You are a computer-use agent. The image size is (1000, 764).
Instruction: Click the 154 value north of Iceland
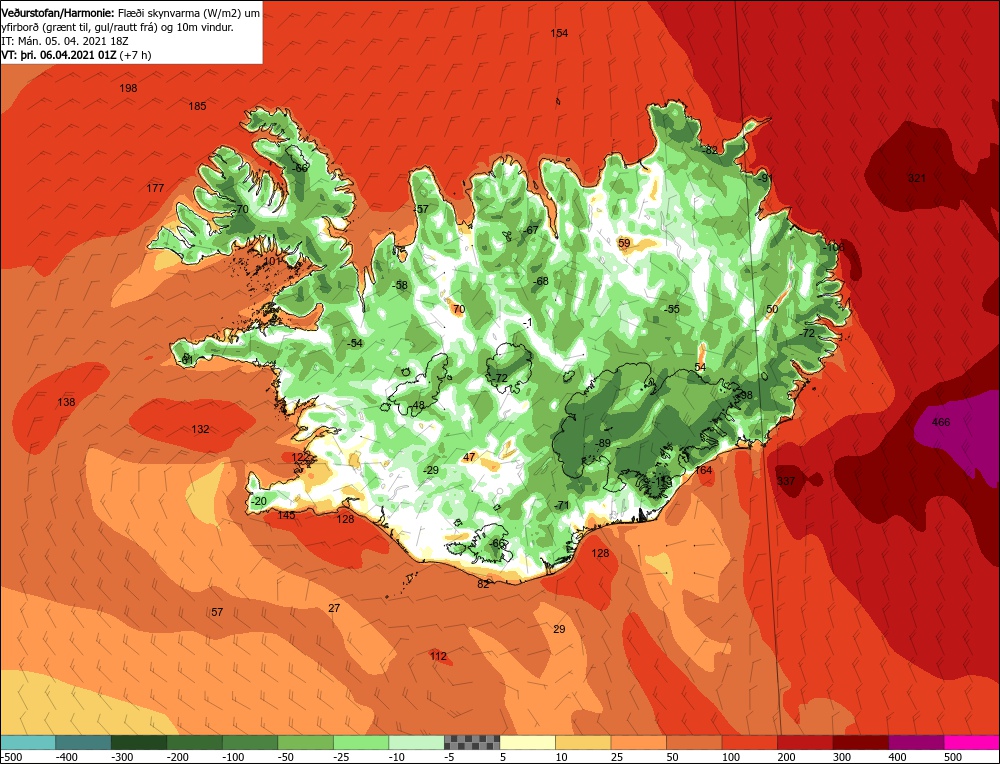[x=559, y=33]
